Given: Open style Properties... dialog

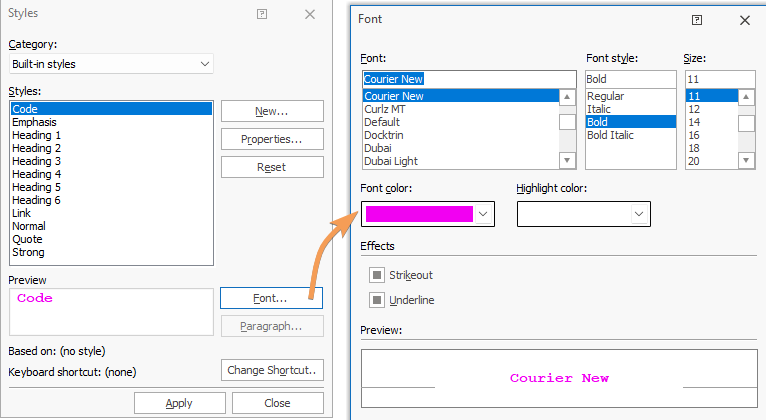Looking at the screenshot, I should [x=272, y=139].
